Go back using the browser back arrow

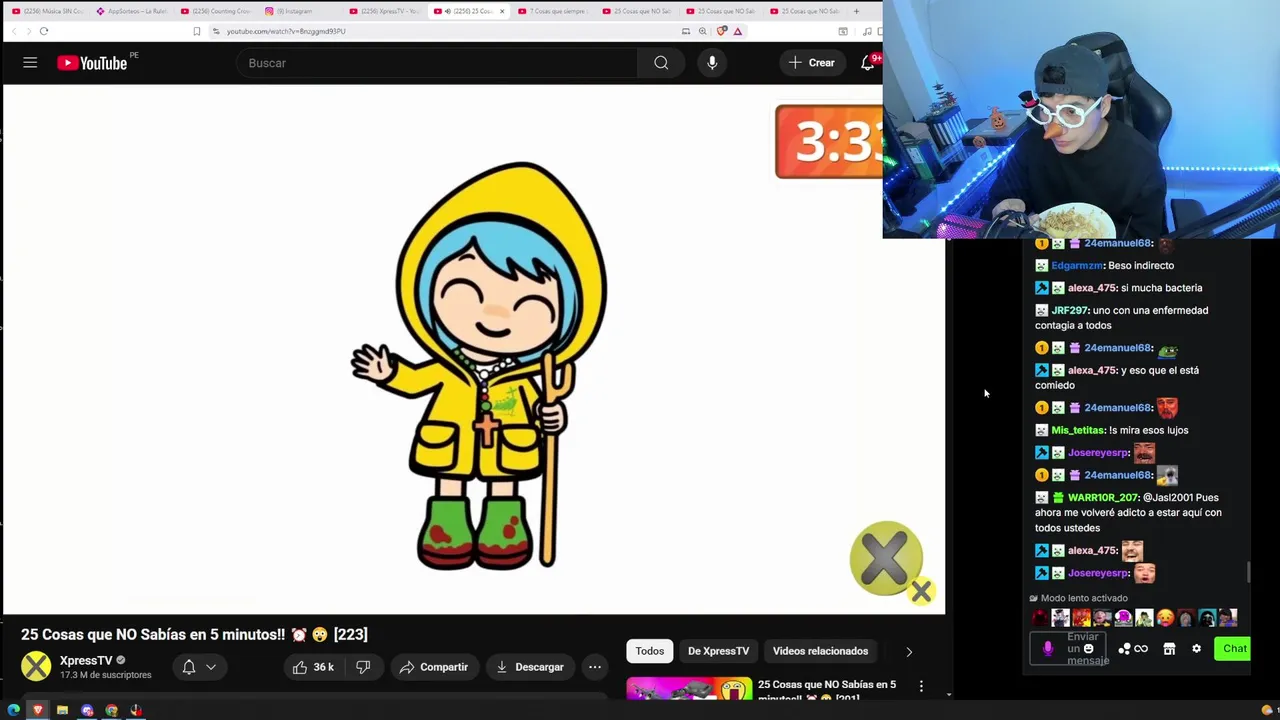click(14, 31)
